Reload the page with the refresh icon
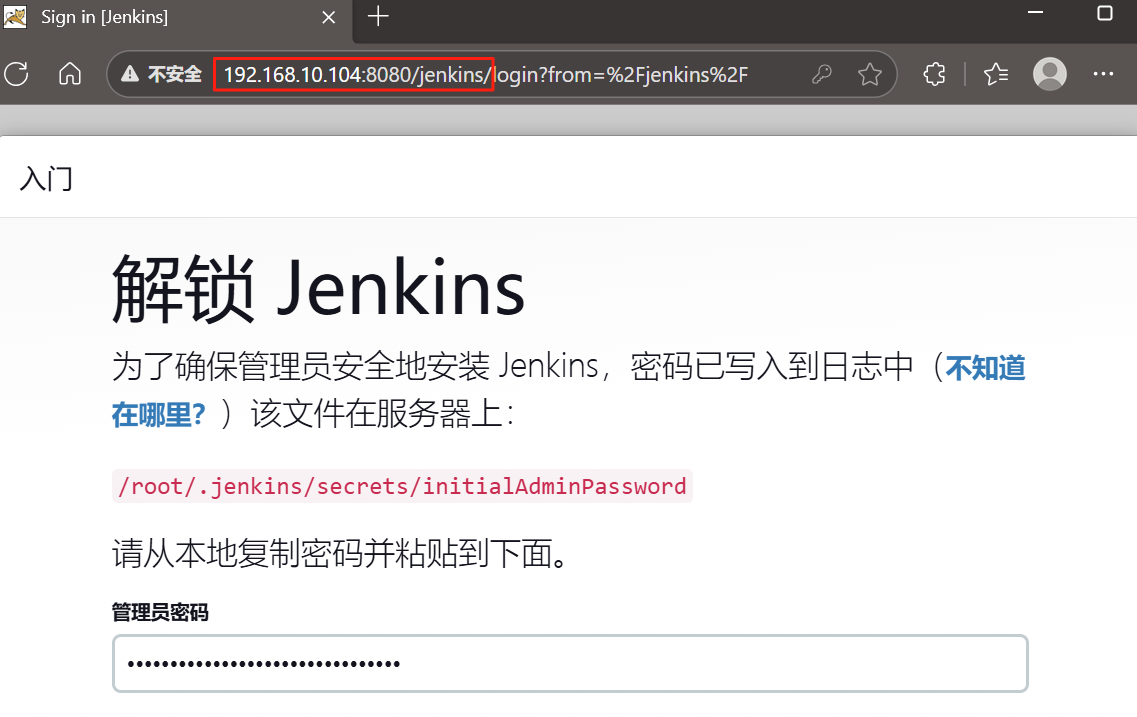1137x717 pixels. click(x=17, y=74)
